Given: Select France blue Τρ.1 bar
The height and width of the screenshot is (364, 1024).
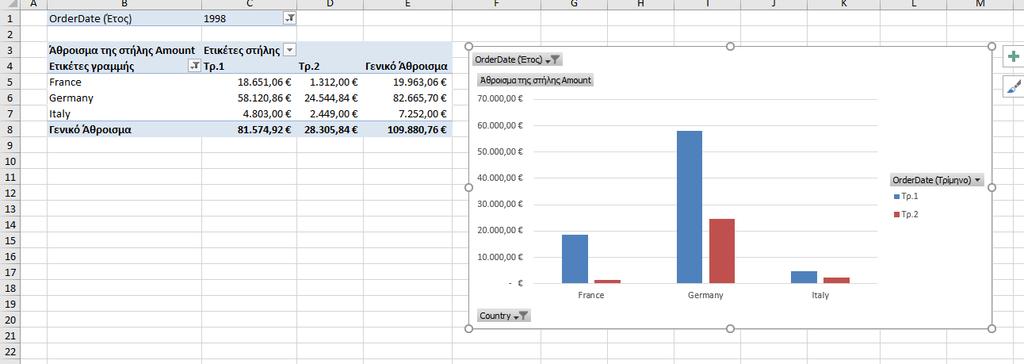Looking at the screenshot, I should click(x=575, y=259).
